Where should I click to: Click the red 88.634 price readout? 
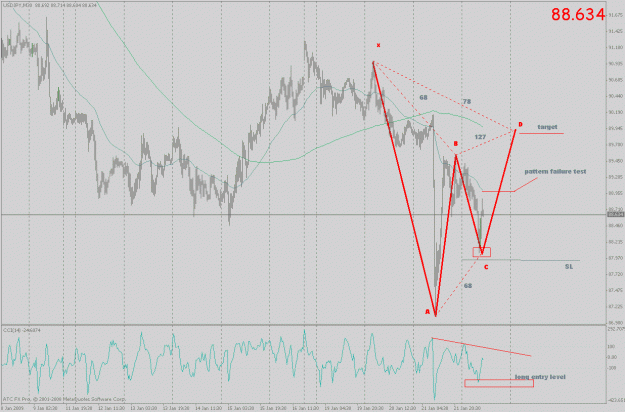tap(578, 15)
